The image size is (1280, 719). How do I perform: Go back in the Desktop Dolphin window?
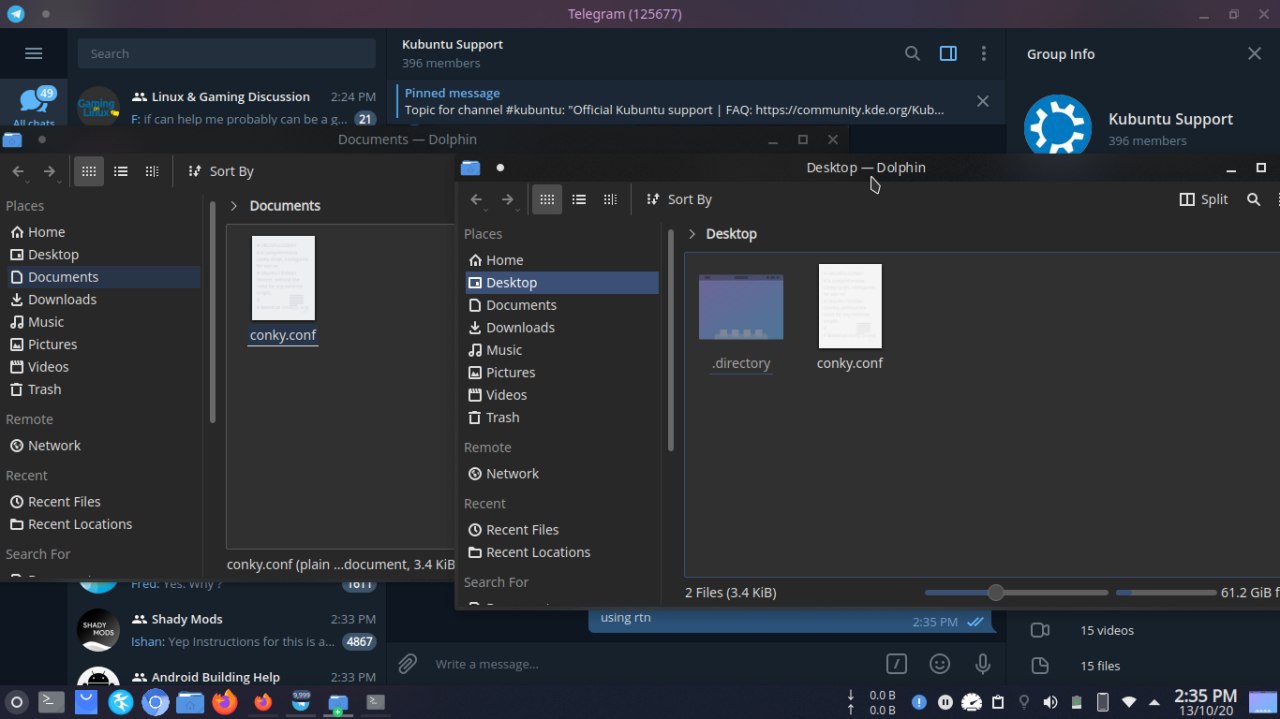click(476, 200)
